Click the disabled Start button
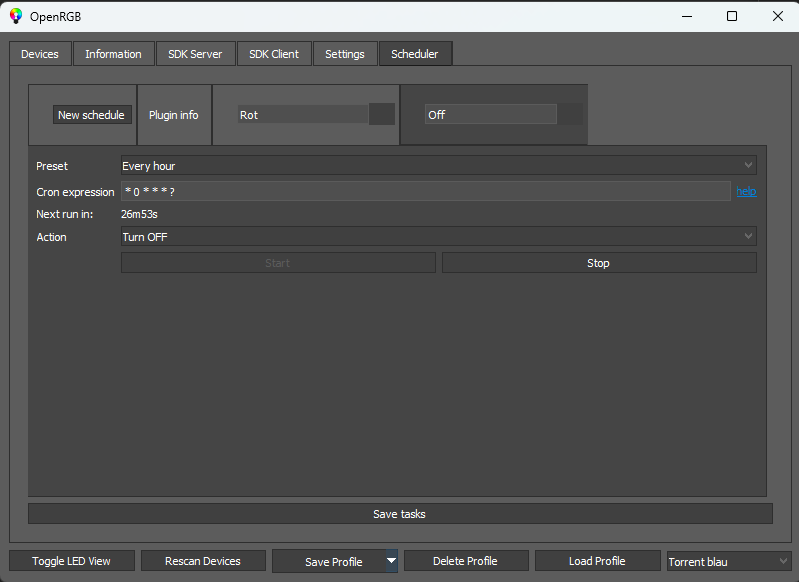This screenshot has height=582, width=799. click(x=278, y=263)
